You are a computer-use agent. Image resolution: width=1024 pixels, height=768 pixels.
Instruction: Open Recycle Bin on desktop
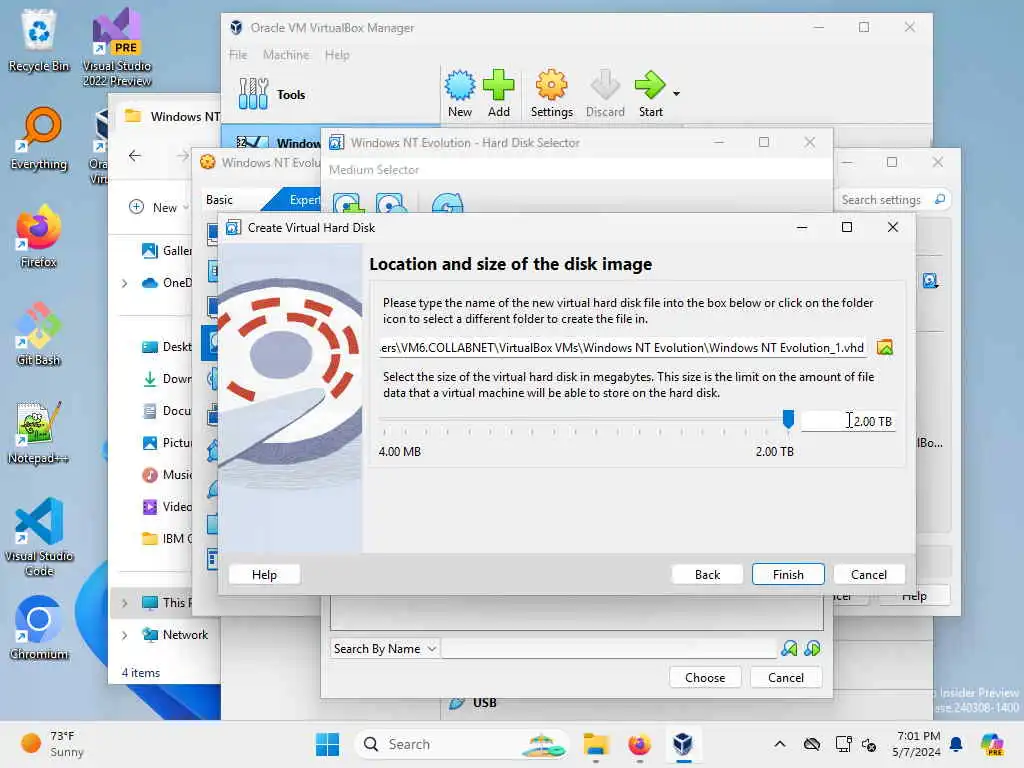click(x=39, y=40)
